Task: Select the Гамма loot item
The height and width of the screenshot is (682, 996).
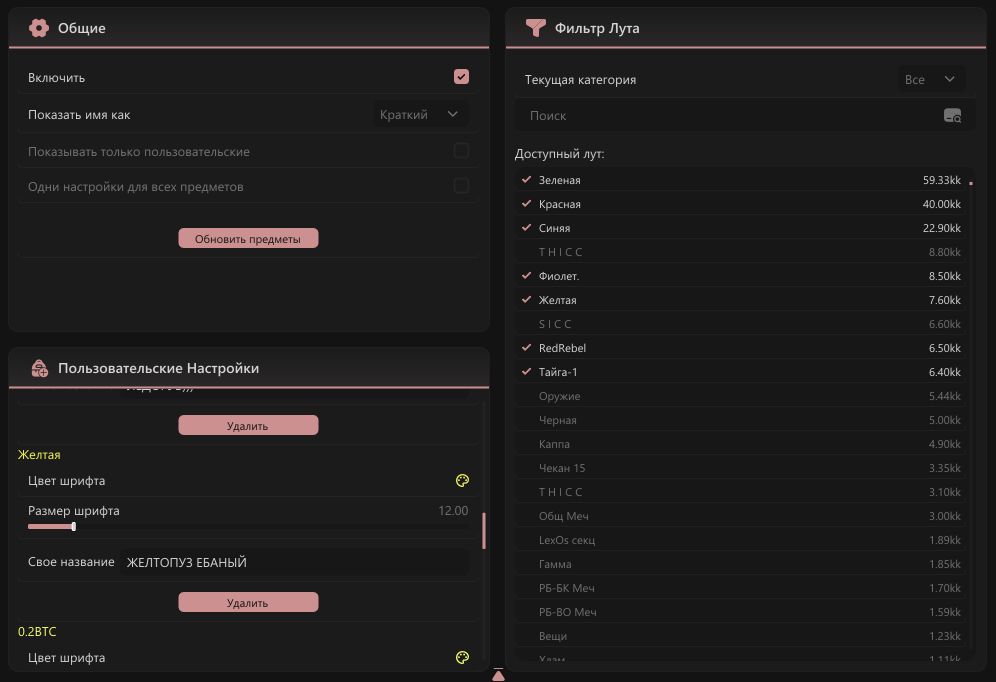Action: point(741,565)
